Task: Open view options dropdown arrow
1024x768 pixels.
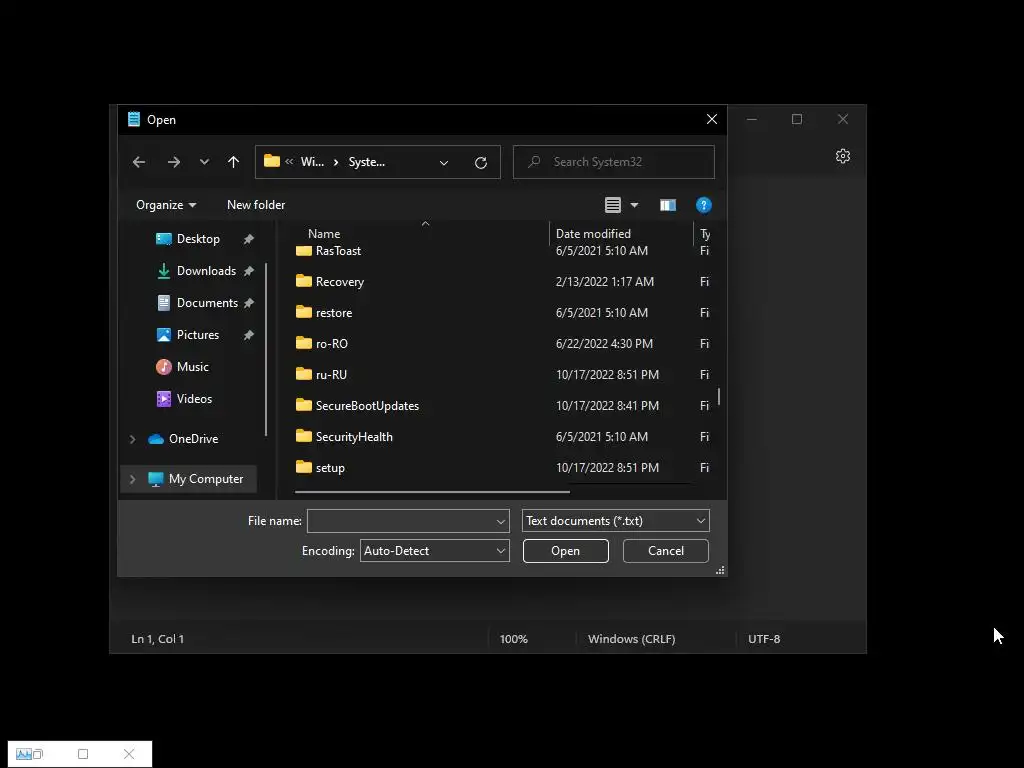Action: [634, 205]
